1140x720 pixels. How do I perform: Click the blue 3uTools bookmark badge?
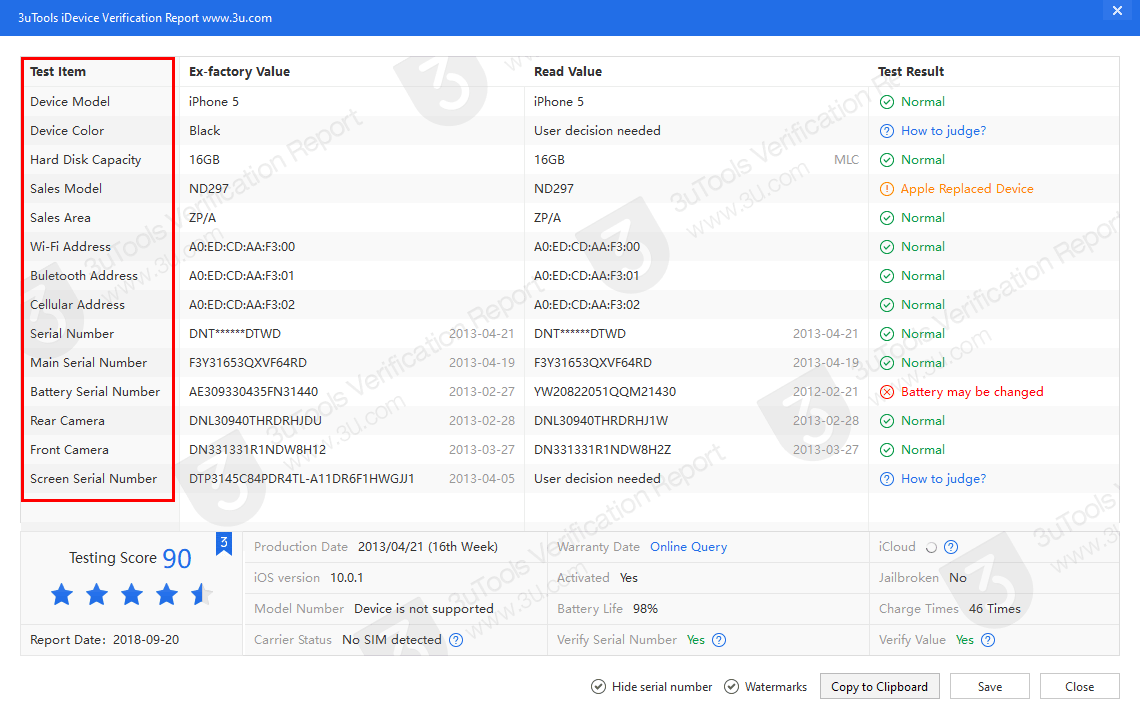click(225, 544)
